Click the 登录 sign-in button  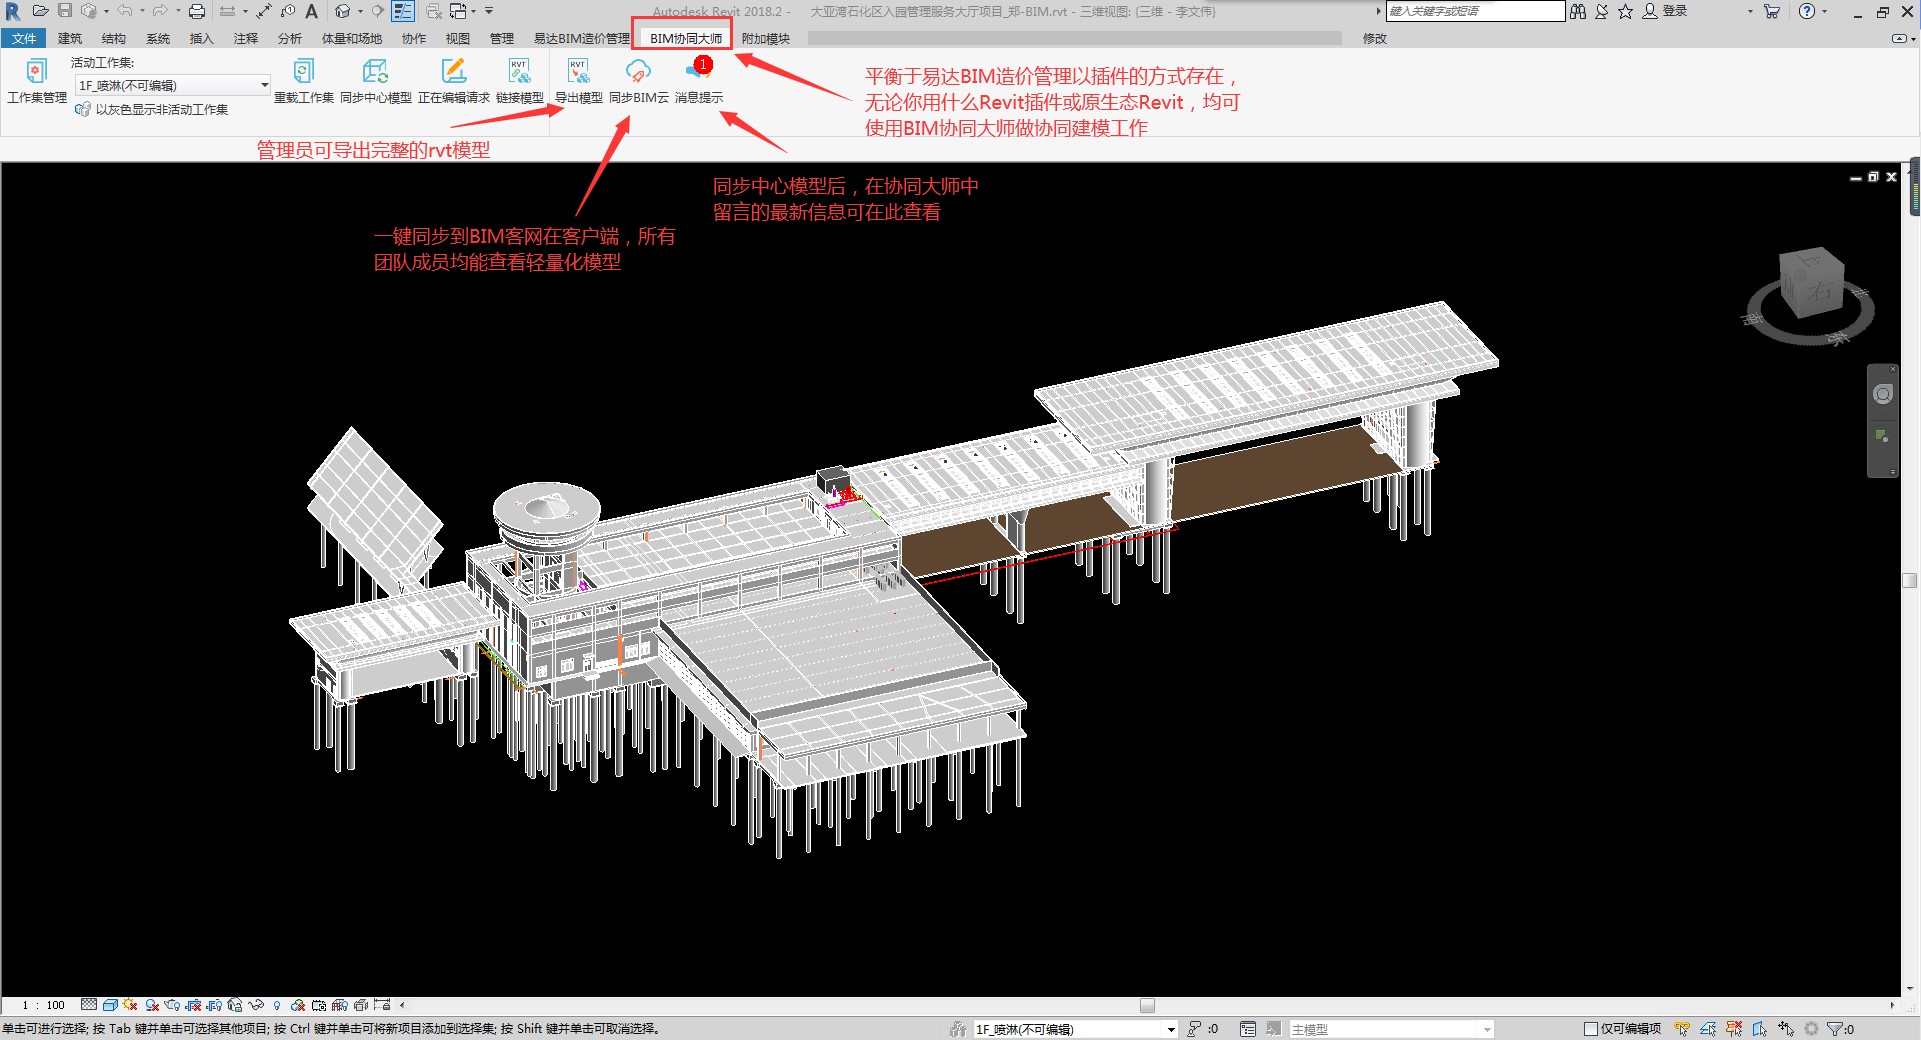point(1665,11)
